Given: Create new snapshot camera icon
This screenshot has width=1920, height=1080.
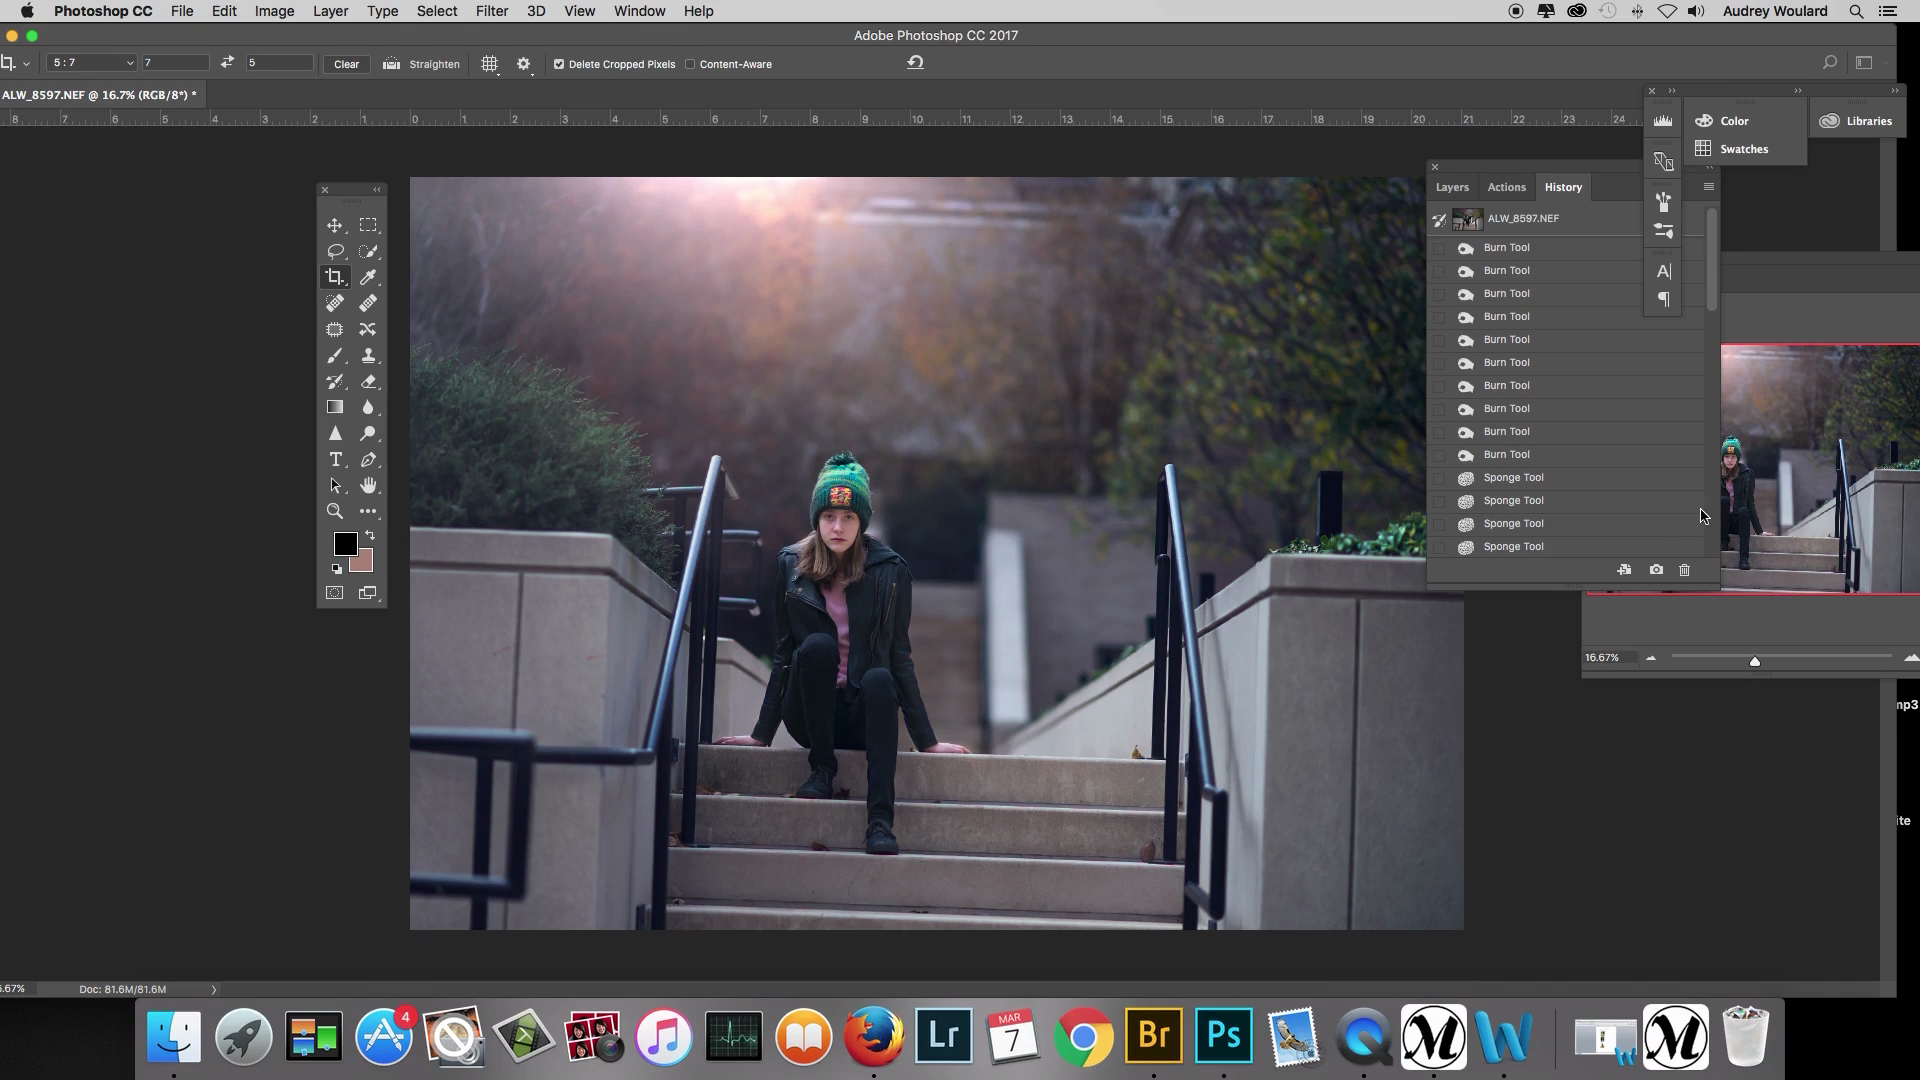Looking at the screenshot, I should (1656, 569).
